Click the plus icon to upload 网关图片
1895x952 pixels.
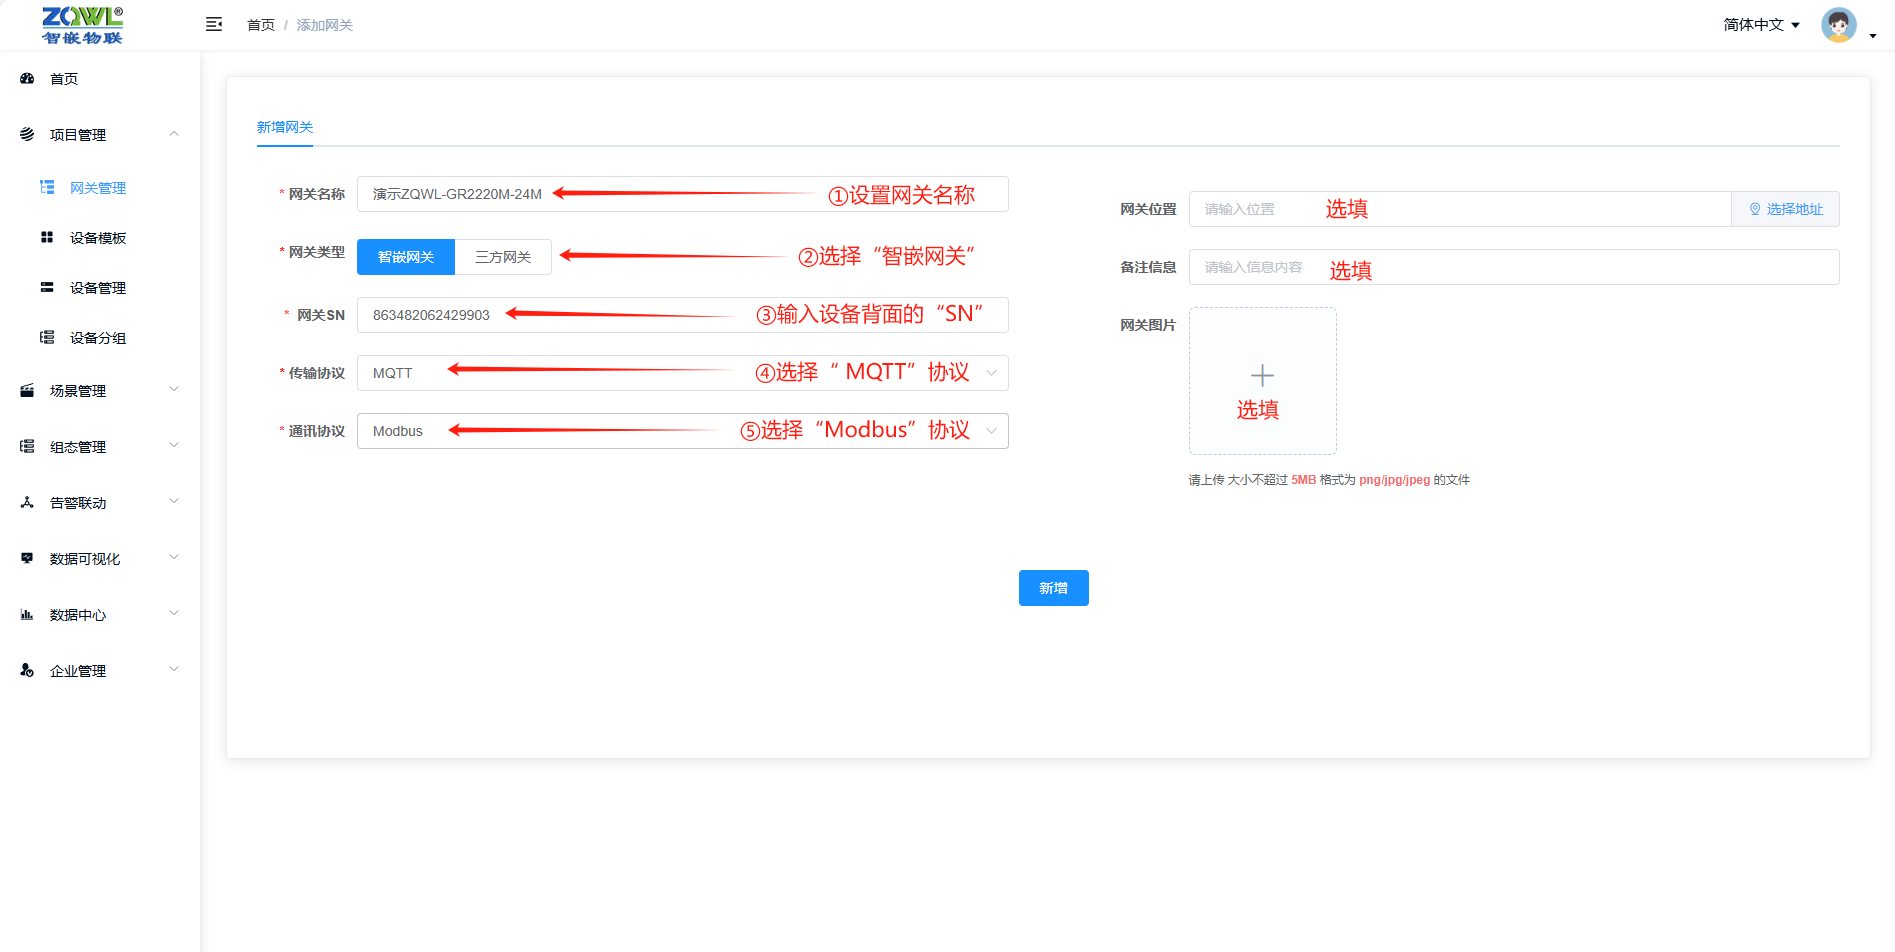click(1262, 375)
